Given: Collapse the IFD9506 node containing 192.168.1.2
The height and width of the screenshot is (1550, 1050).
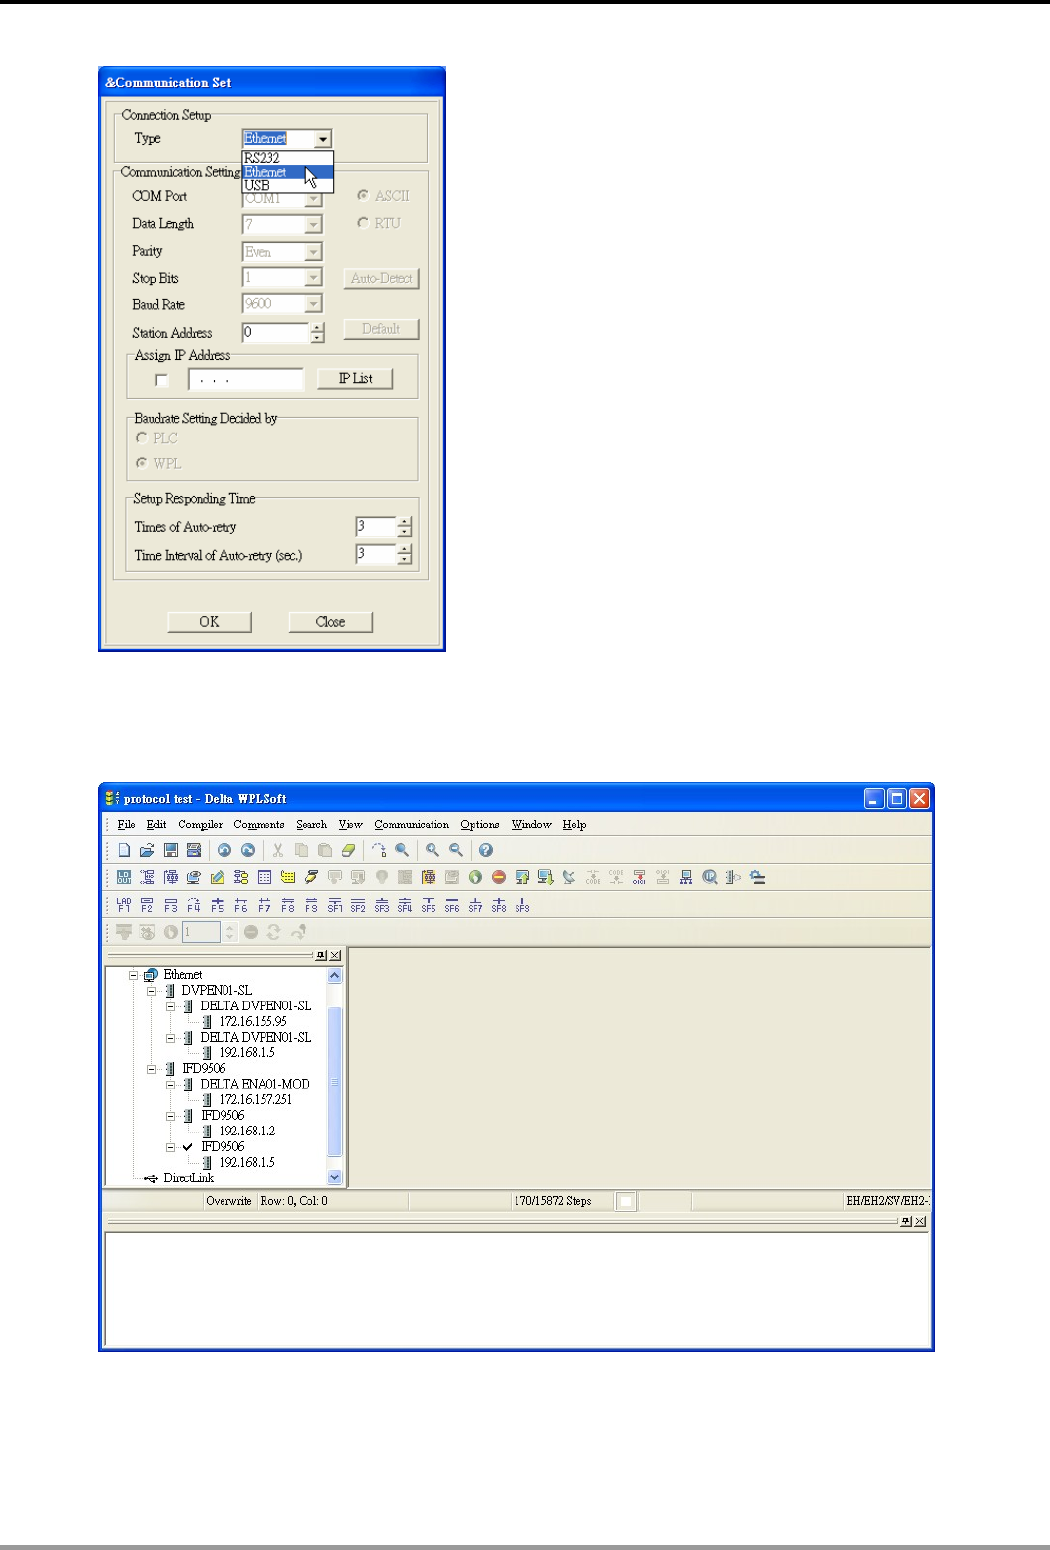Looking at the screenshot, I should click(x=171, y=1116).
